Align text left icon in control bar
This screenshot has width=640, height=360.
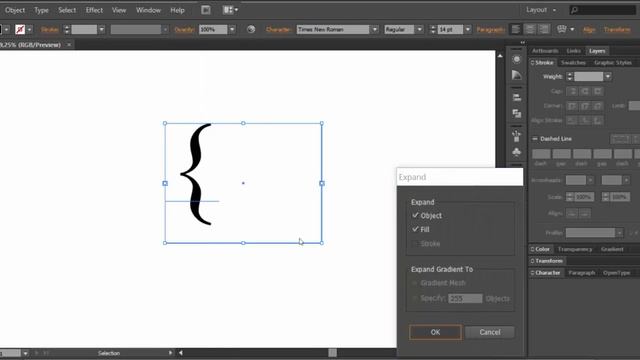(x=516, y=29)
